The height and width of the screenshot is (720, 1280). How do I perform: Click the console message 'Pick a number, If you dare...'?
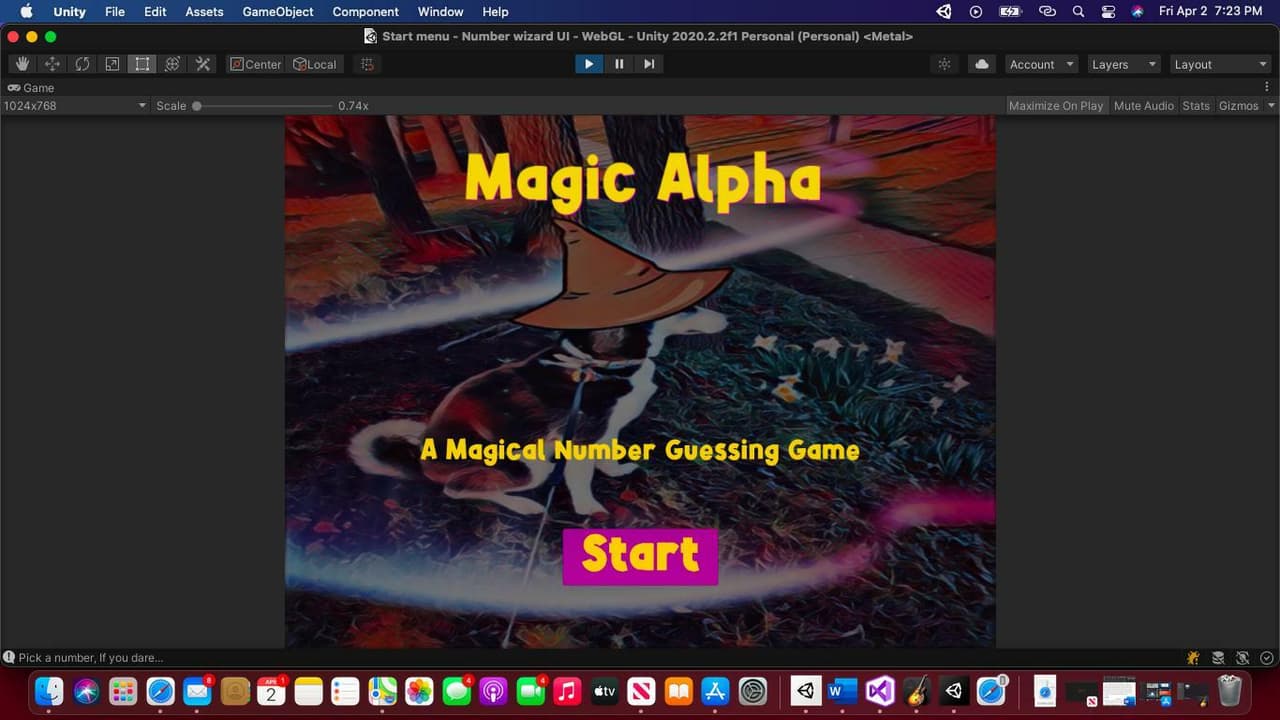click(x=90, y=658)
